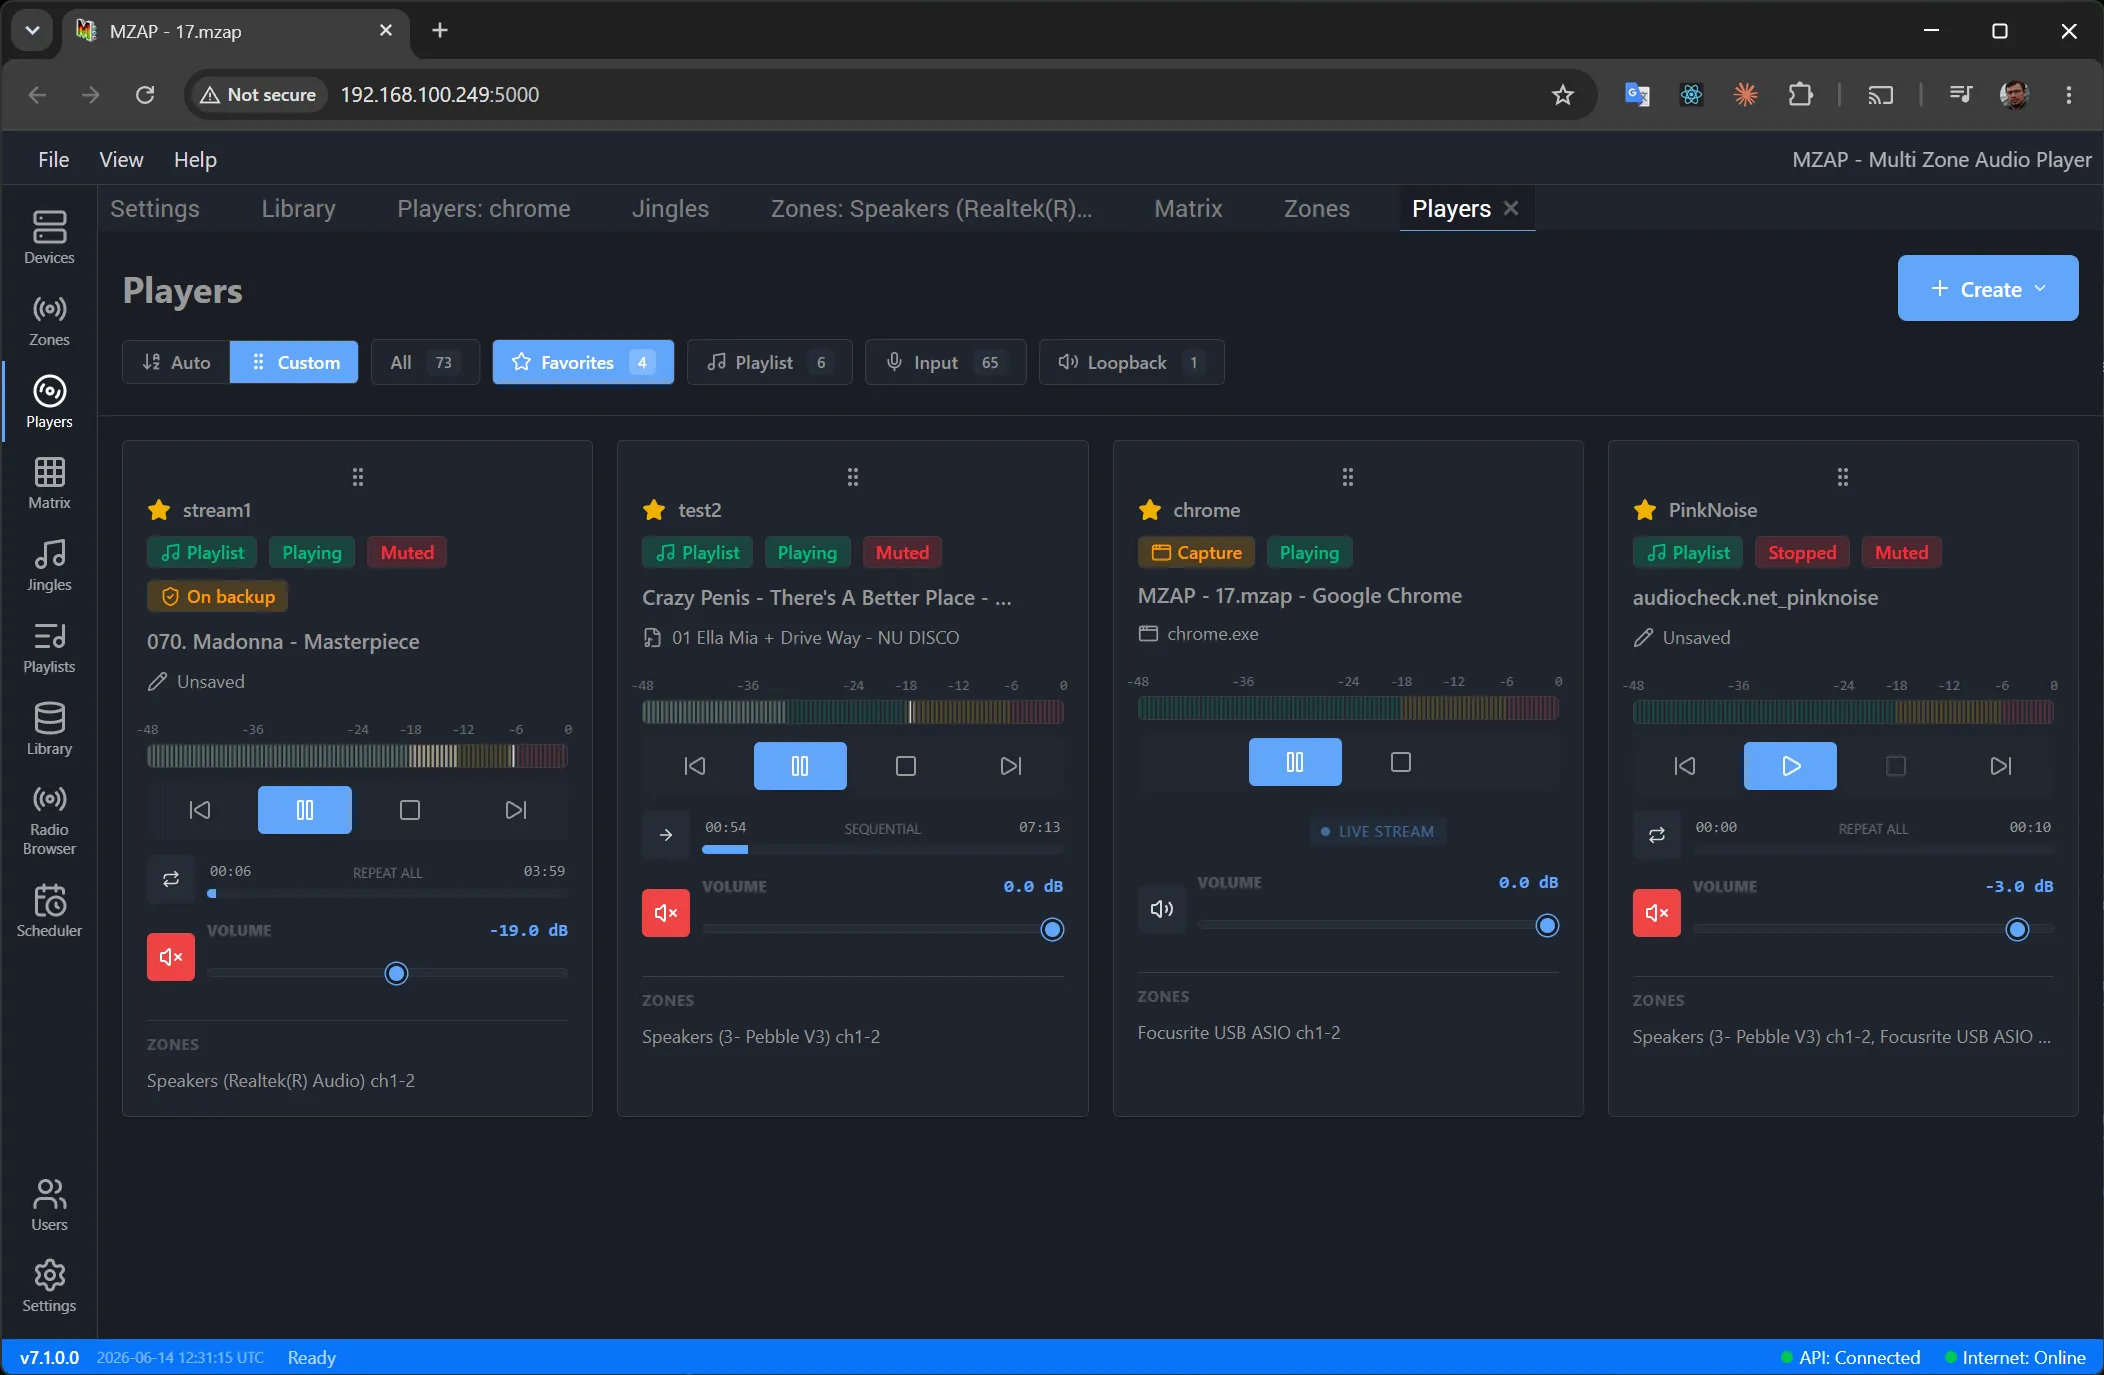Pause the stream1 player
Screen dimensions: 2104x1375
click(x=305, y=810)
